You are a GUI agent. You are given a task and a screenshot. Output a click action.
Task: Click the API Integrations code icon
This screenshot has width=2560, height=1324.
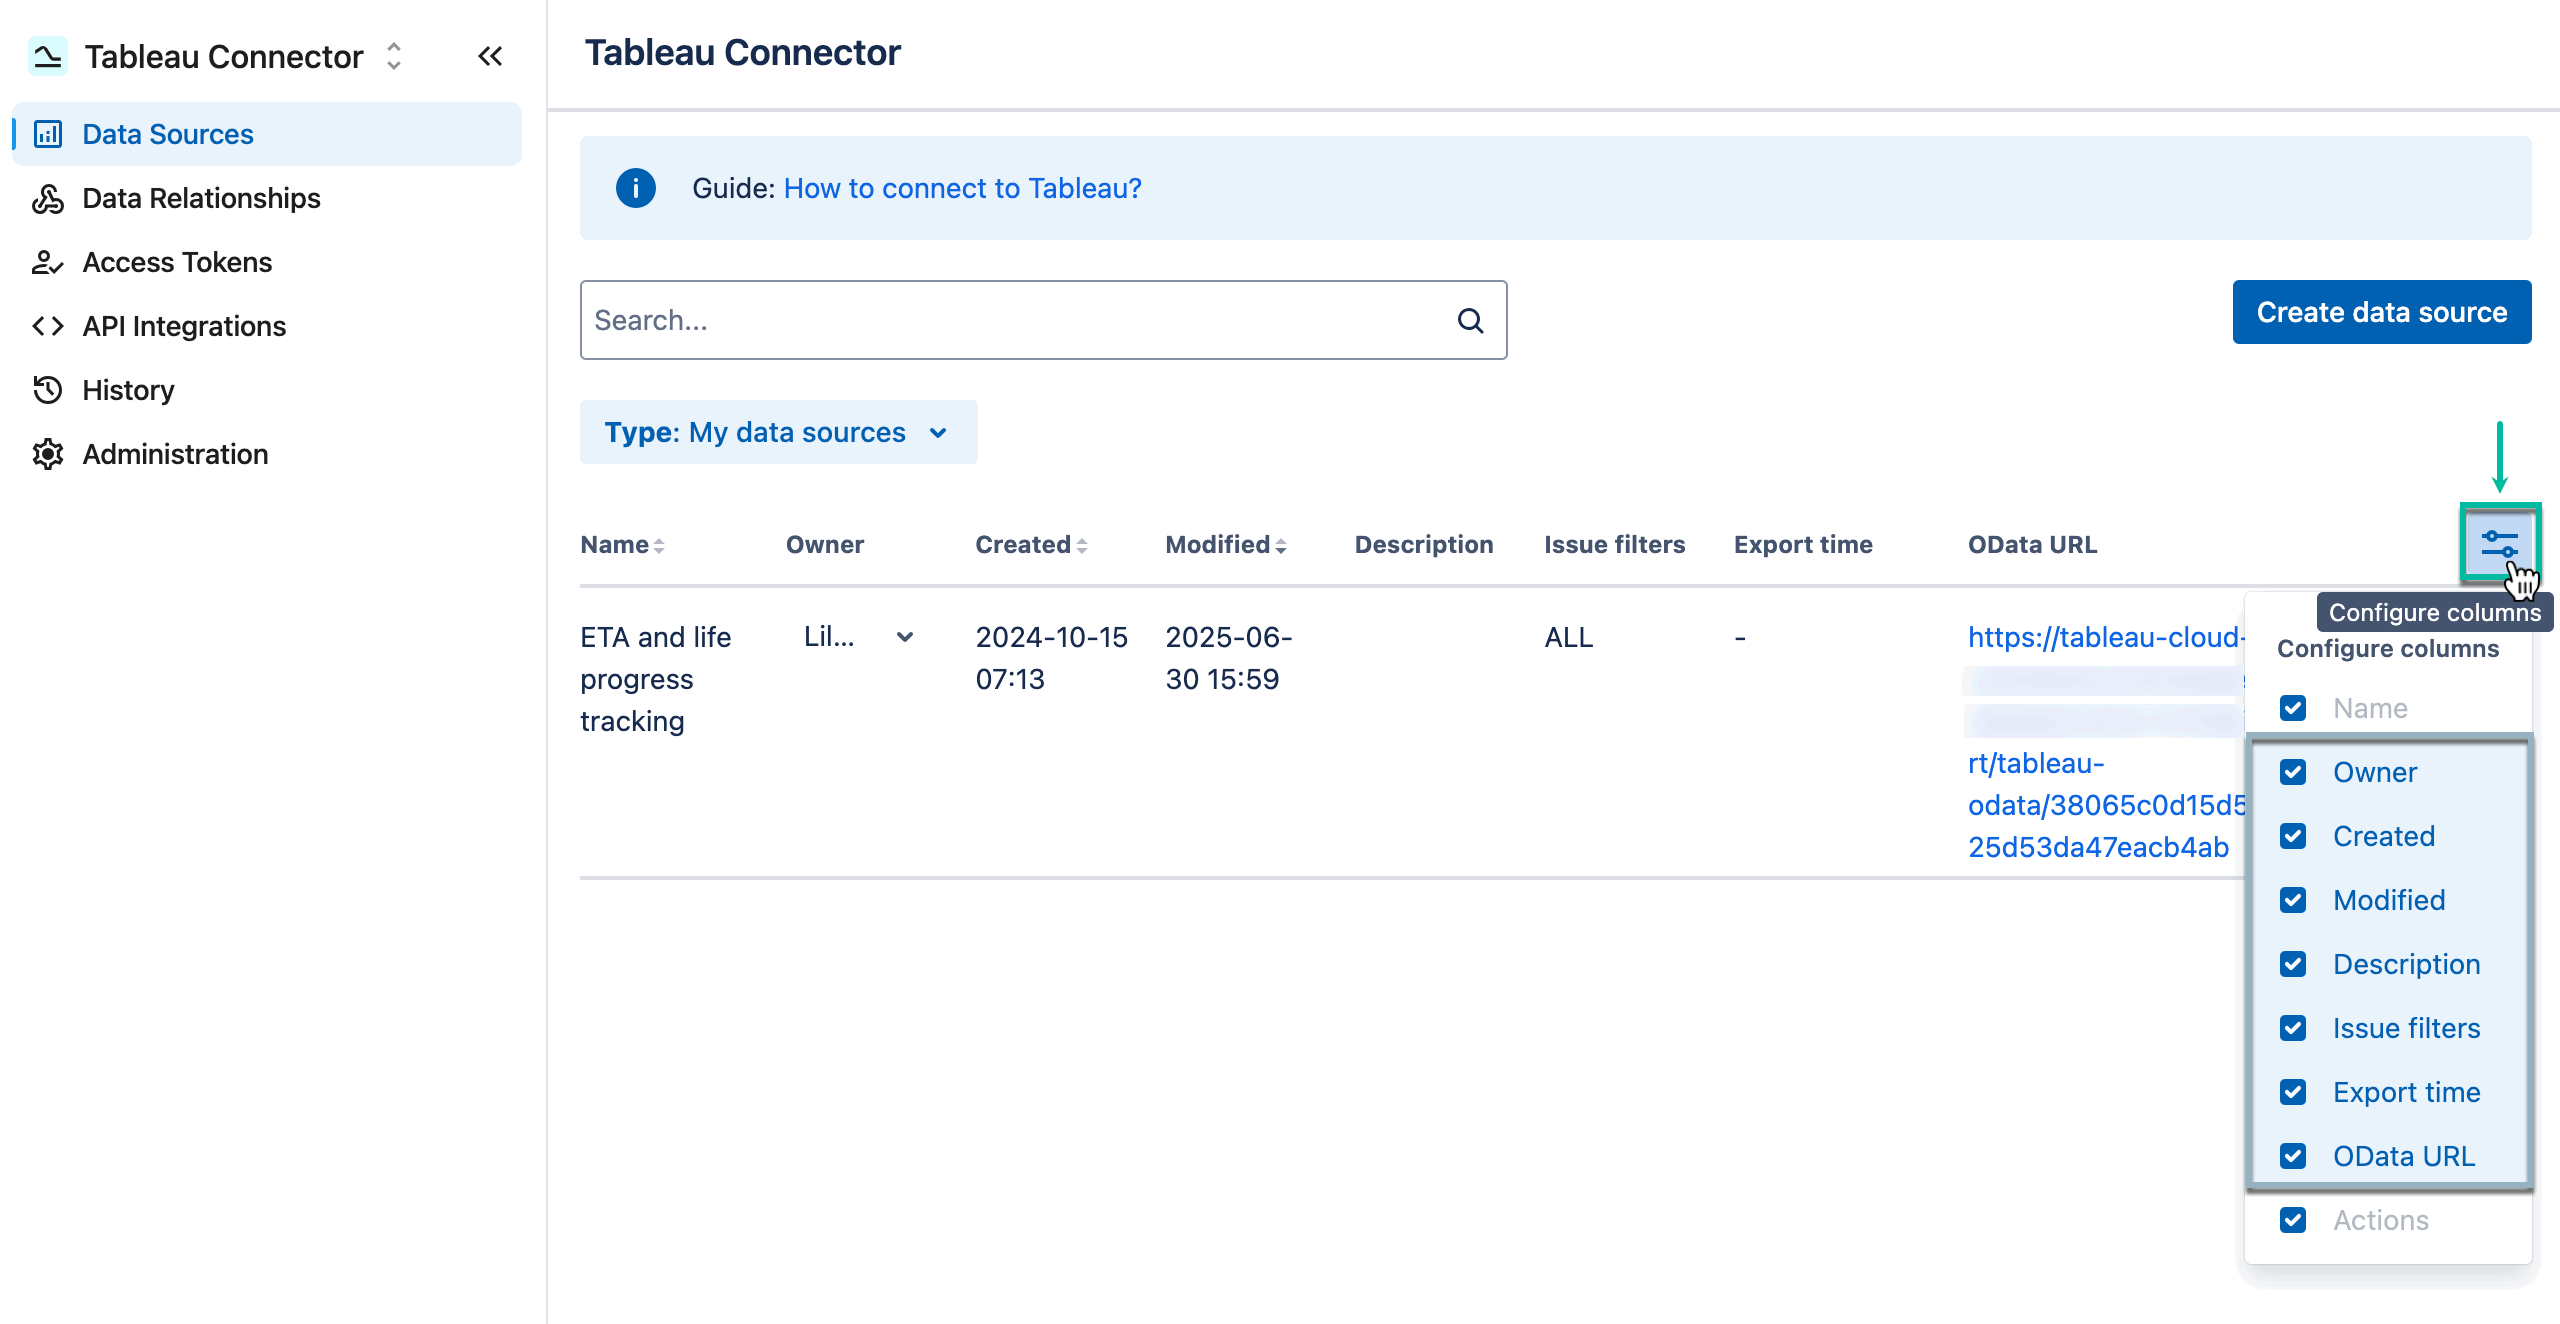[46, 325]
